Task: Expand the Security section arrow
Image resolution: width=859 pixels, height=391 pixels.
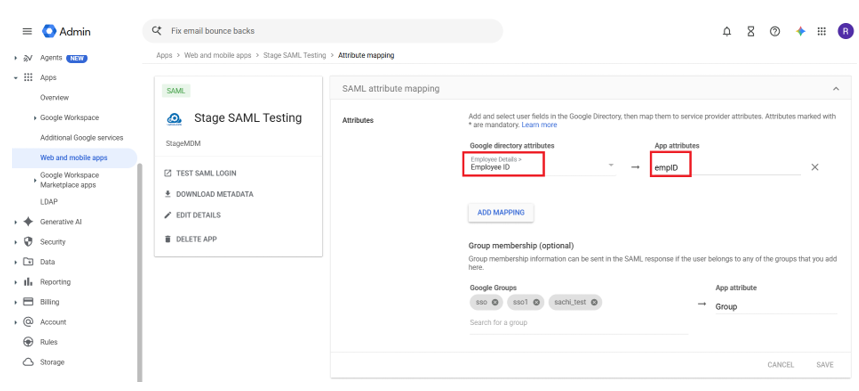Action: [x=15, y=242]
